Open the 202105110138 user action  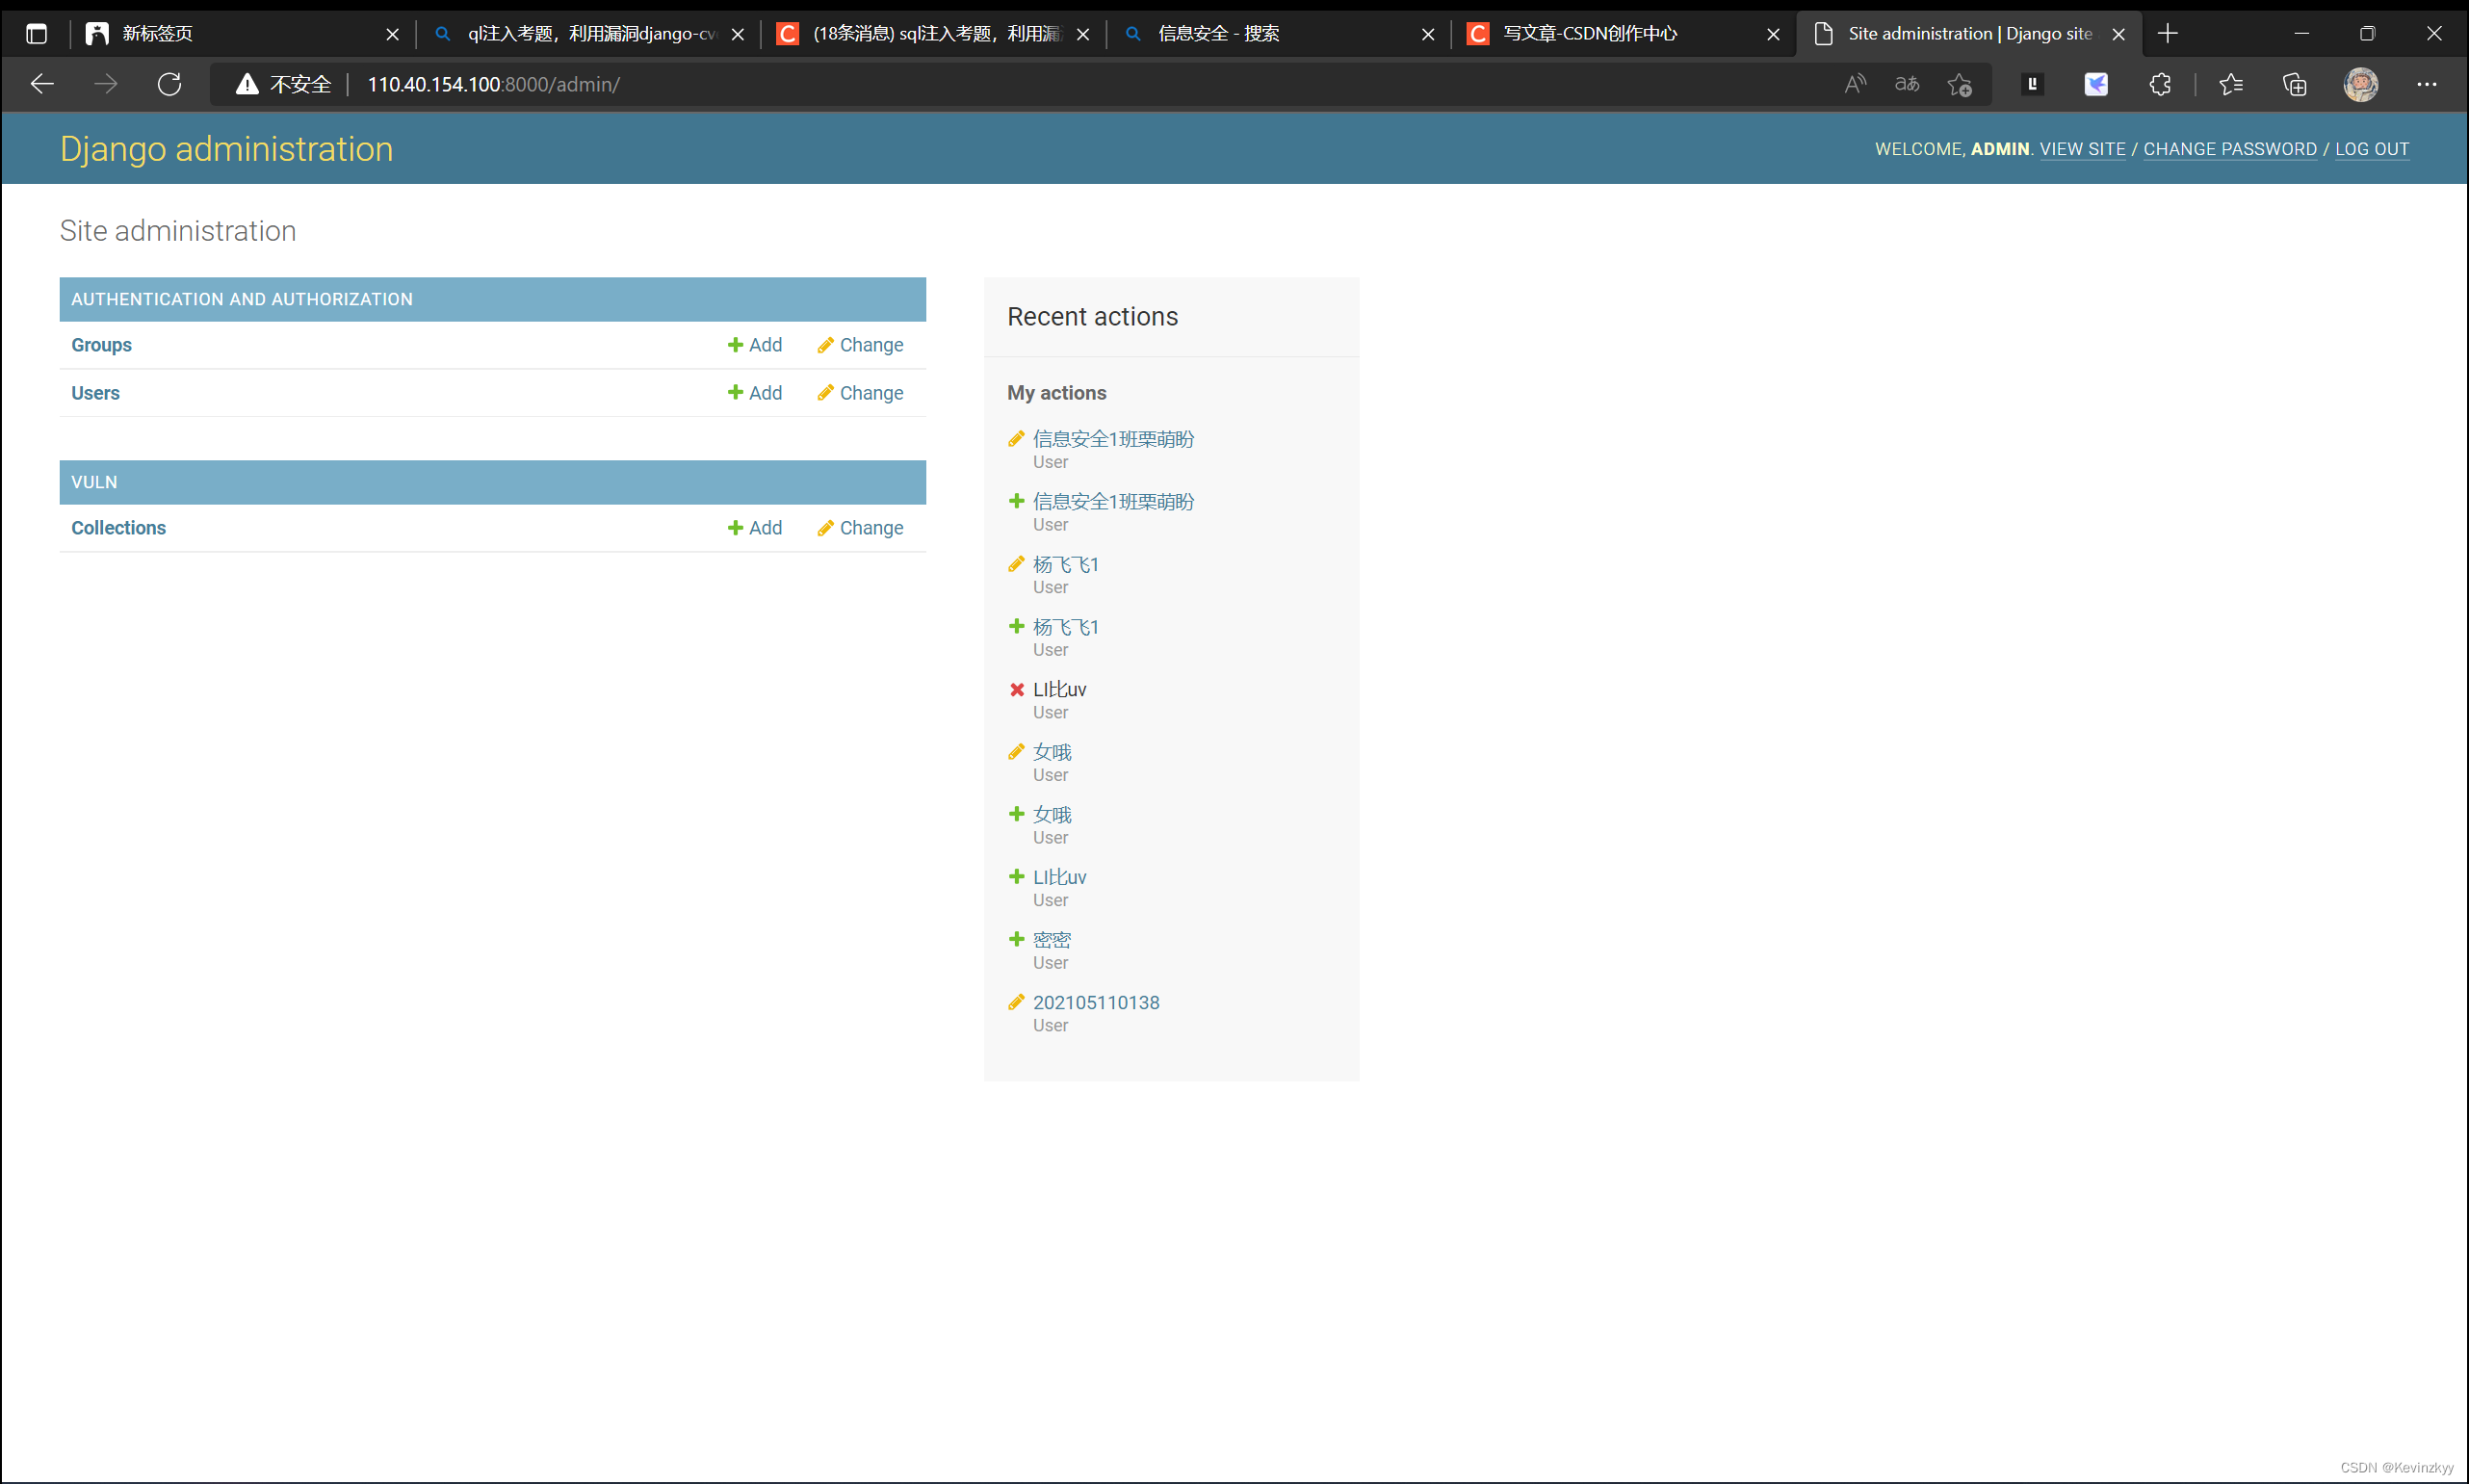[1096, 1003]
